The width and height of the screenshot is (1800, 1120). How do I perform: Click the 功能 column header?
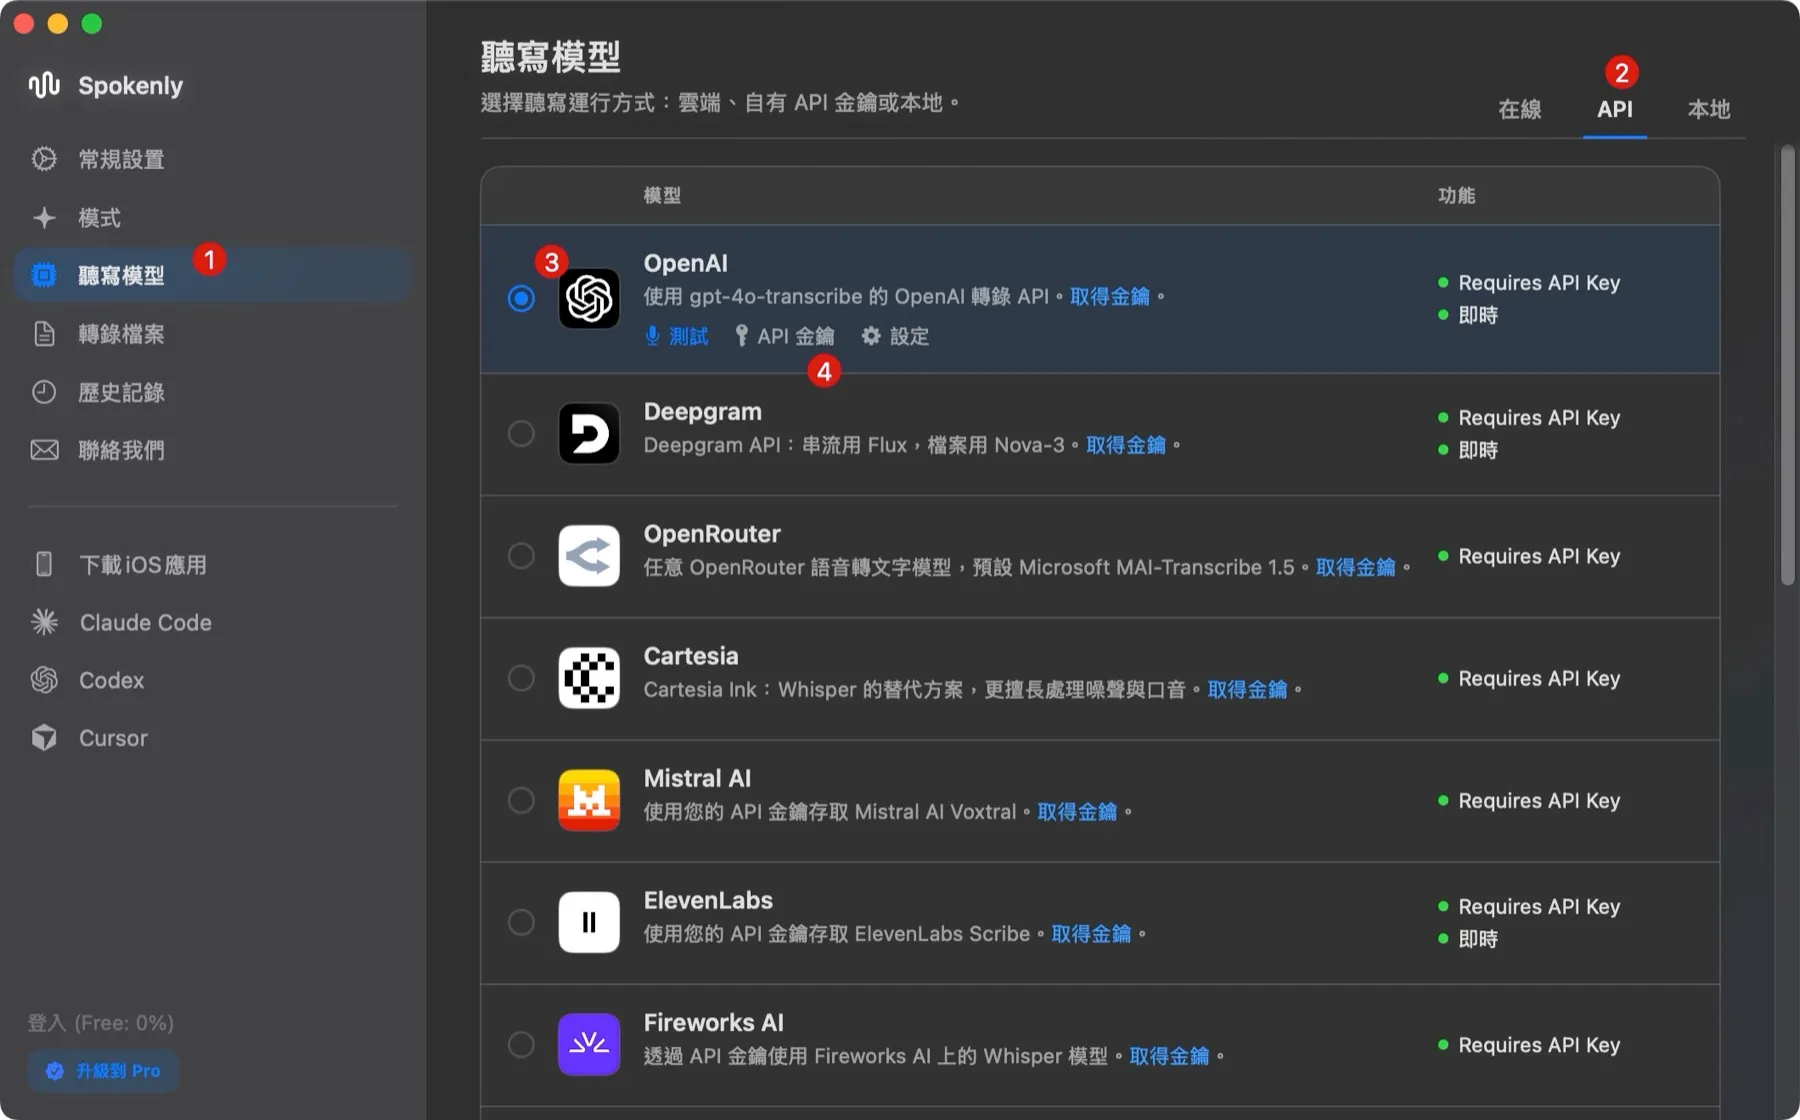[x=1456, y=195]
